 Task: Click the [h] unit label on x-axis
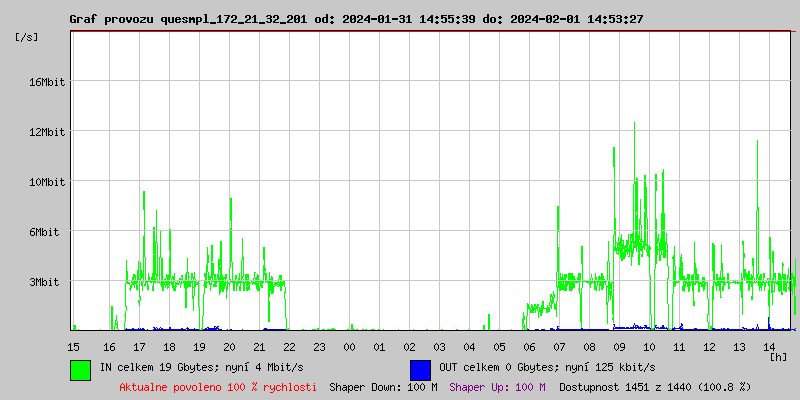[779, 356]
